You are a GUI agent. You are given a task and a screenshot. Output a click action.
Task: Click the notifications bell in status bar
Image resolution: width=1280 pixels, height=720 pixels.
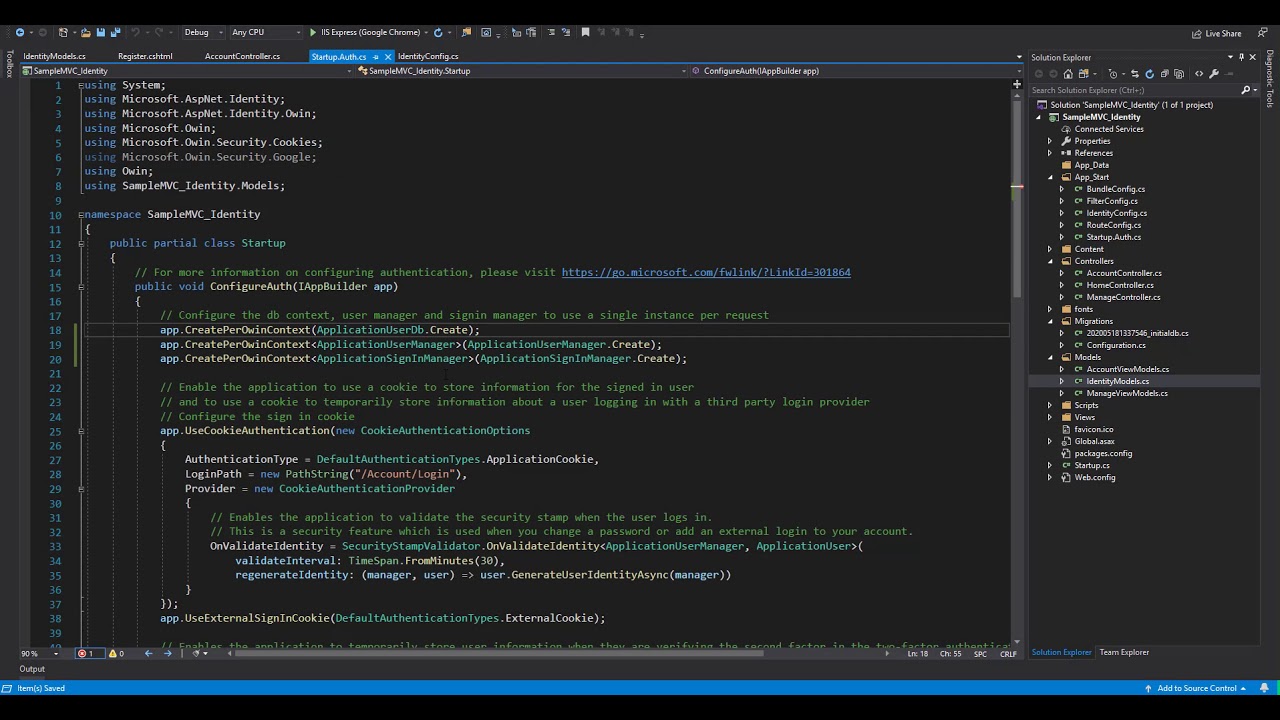(x=1266, y=688)
